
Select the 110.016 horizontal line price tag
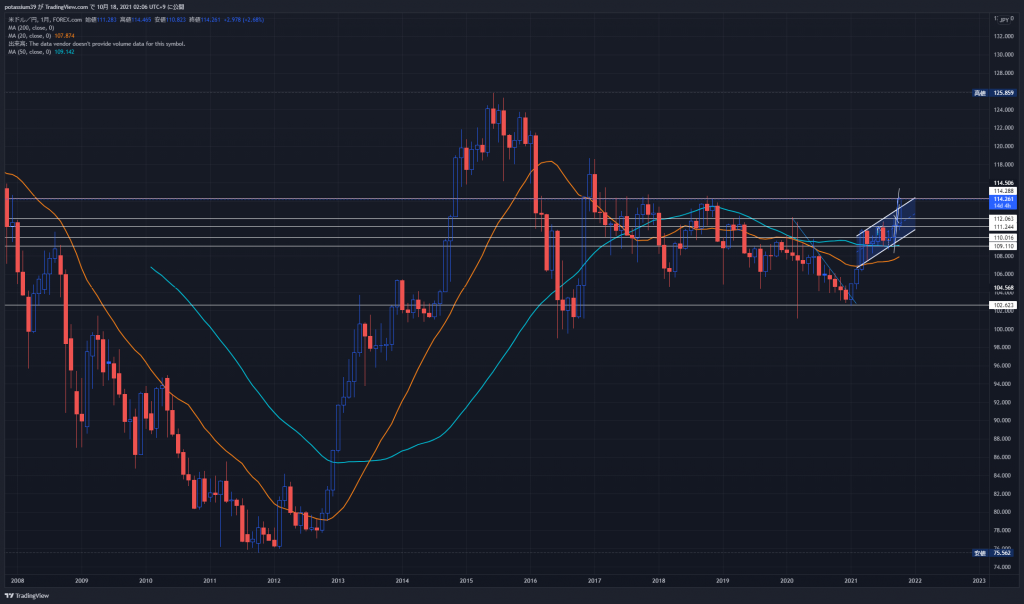(x=1003, y=237)
